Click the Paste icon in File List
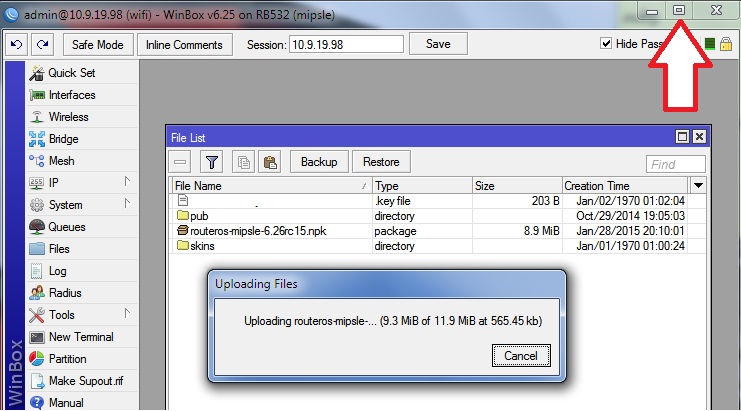This screenshot has width=741, height=411. click(270, 162)
